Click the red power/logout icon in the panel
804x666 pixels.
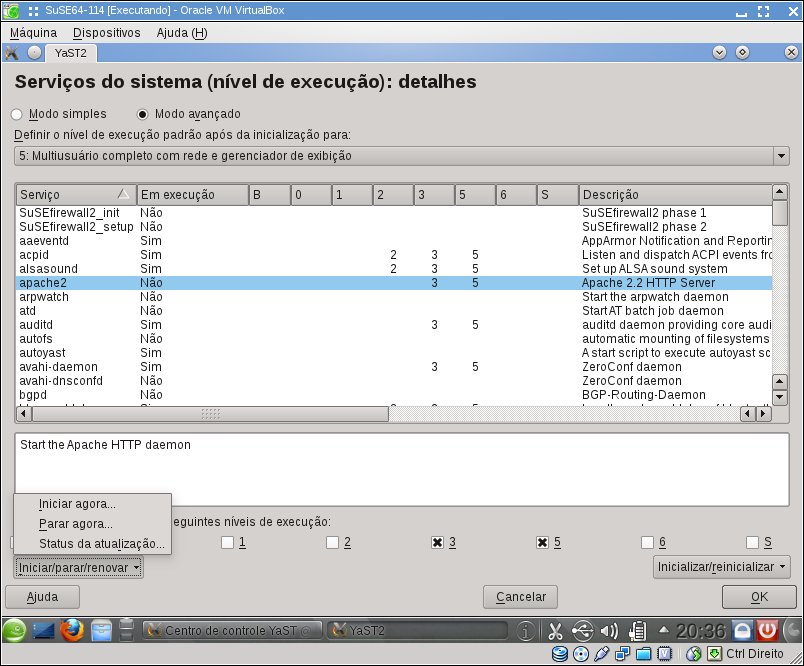tap(768, 630)
